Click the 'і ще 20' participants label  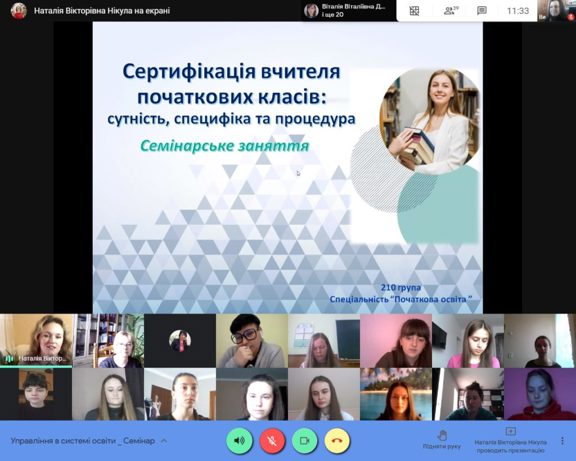332,15
